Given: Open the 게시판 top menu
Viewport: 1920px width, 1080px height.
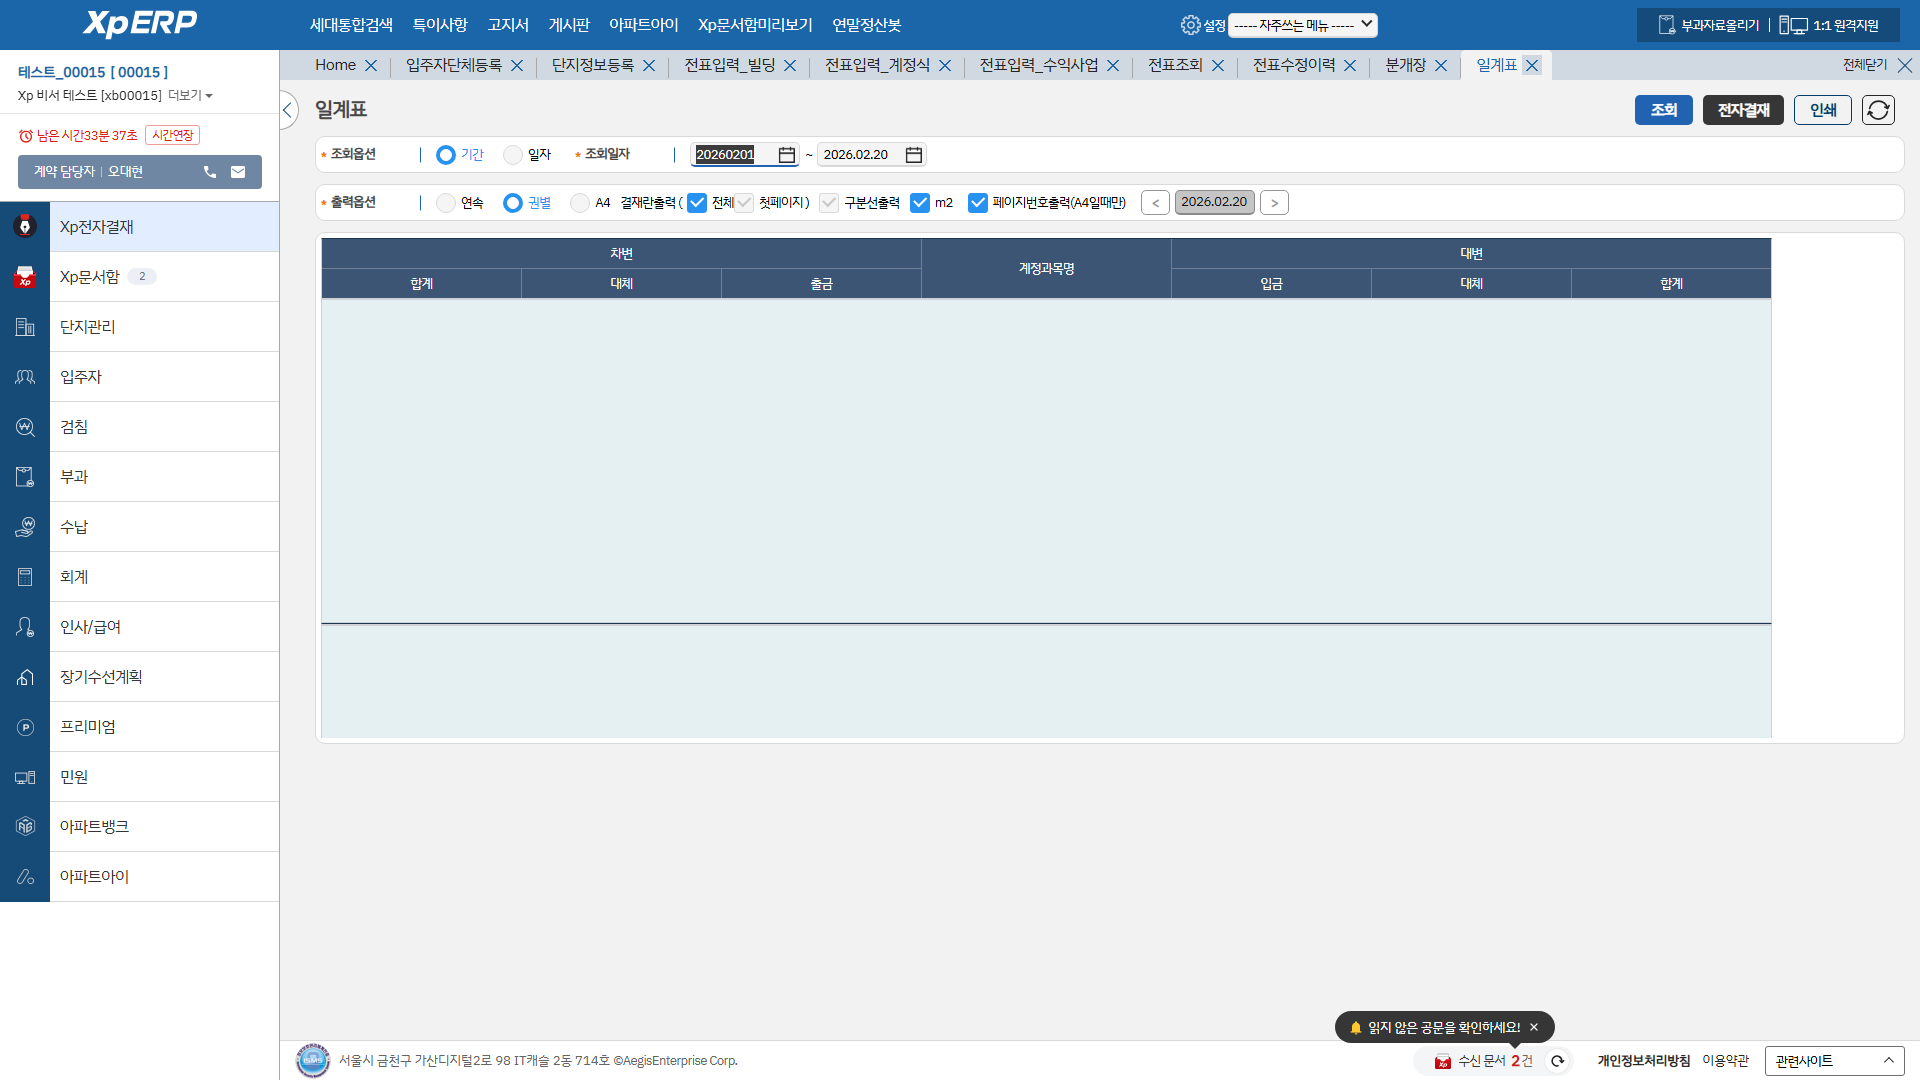Looking at the screenshot, I should coord(569,25).
